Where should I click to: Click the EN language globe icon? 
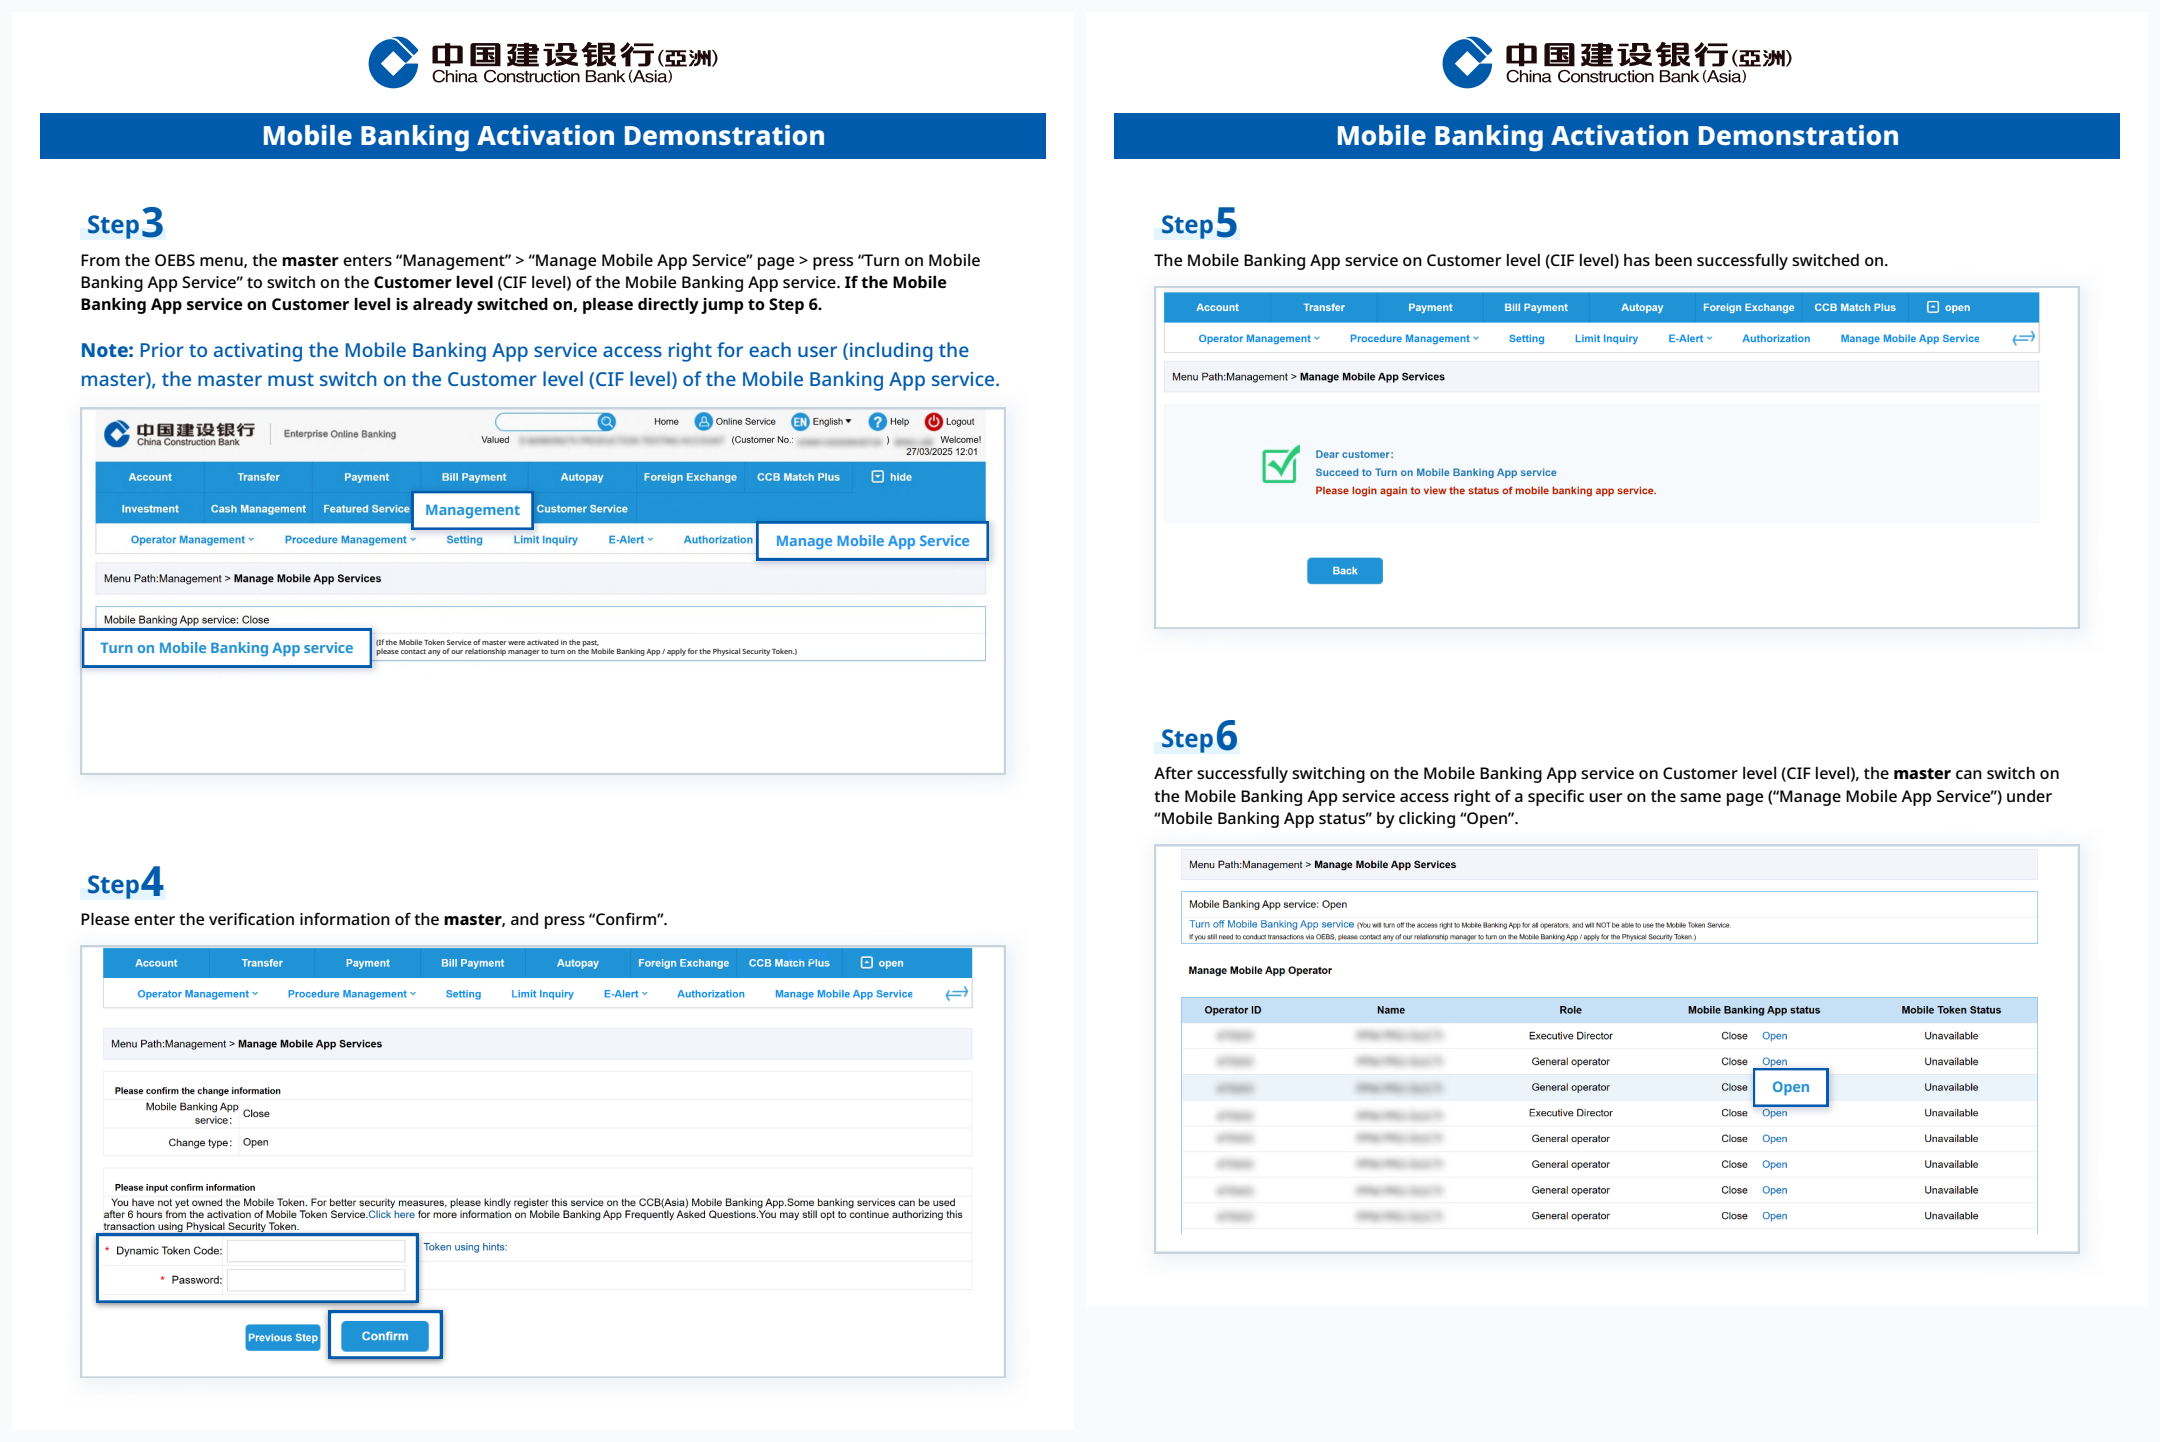tap(800, 422)
